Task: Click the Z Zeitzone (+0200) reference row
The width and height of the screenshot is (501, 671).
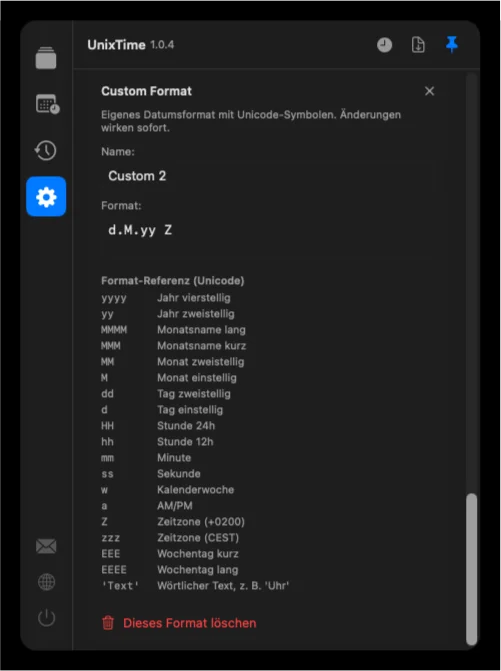Action: click(173, 522)
